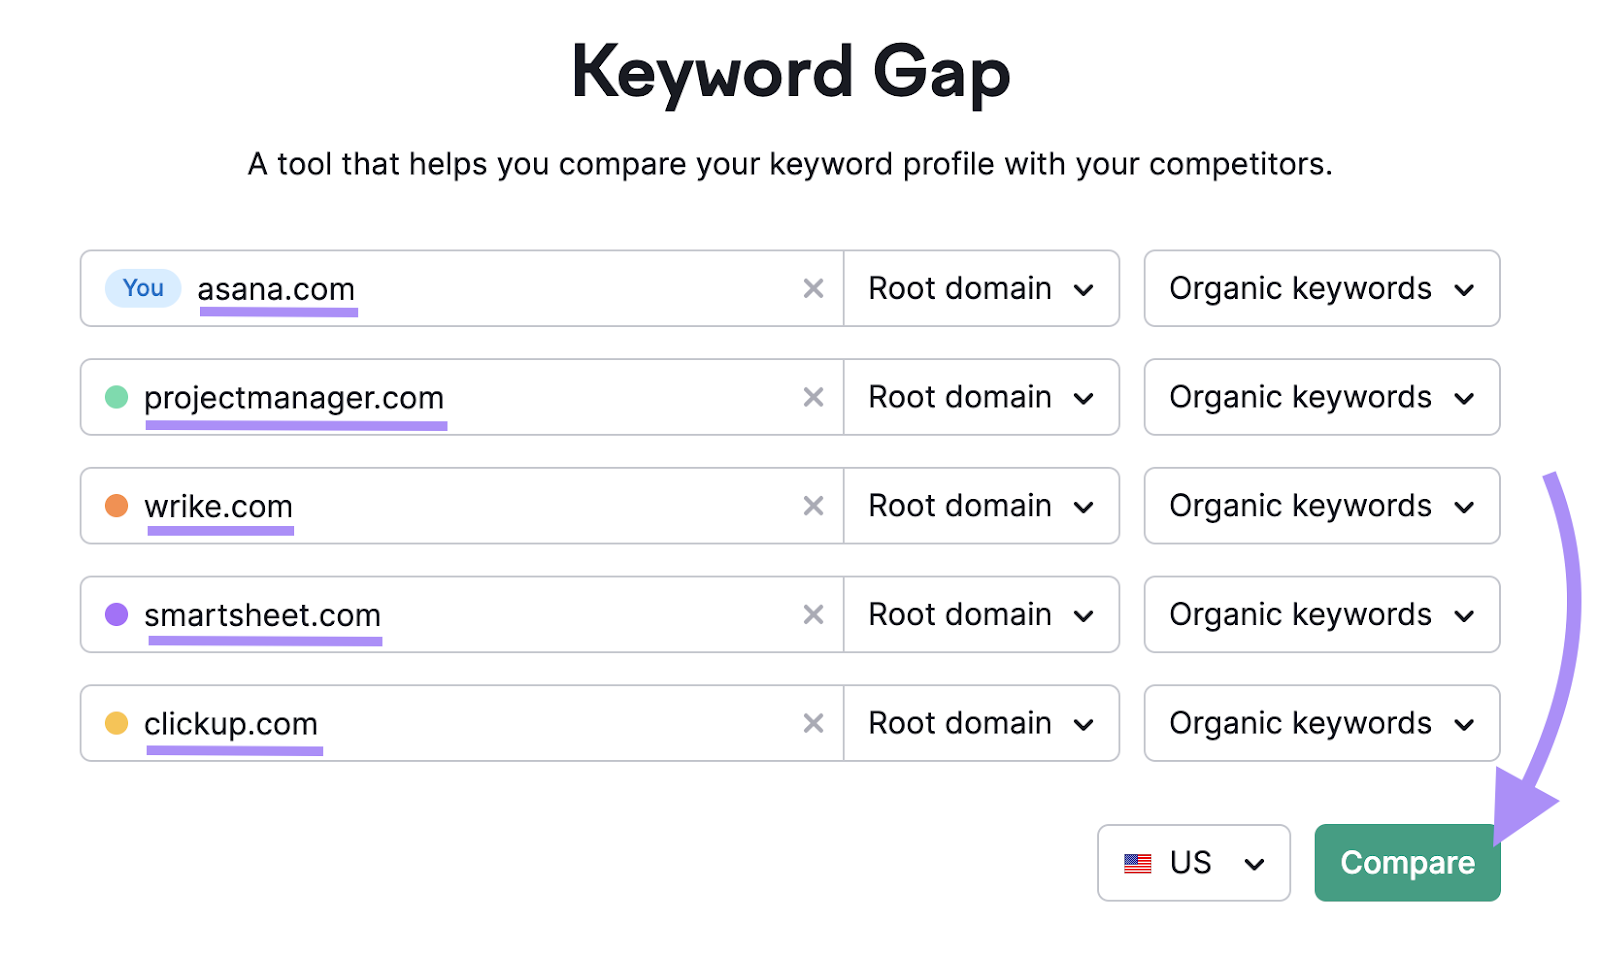Click the Compare button
Image resolution: width=1600 pixels, height=957 pixels.
[x=1406, y=862]
